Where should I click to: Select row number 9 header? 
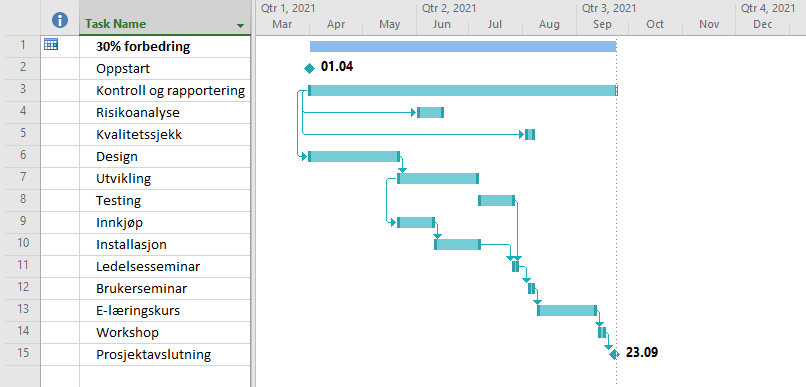coord(20,223)
